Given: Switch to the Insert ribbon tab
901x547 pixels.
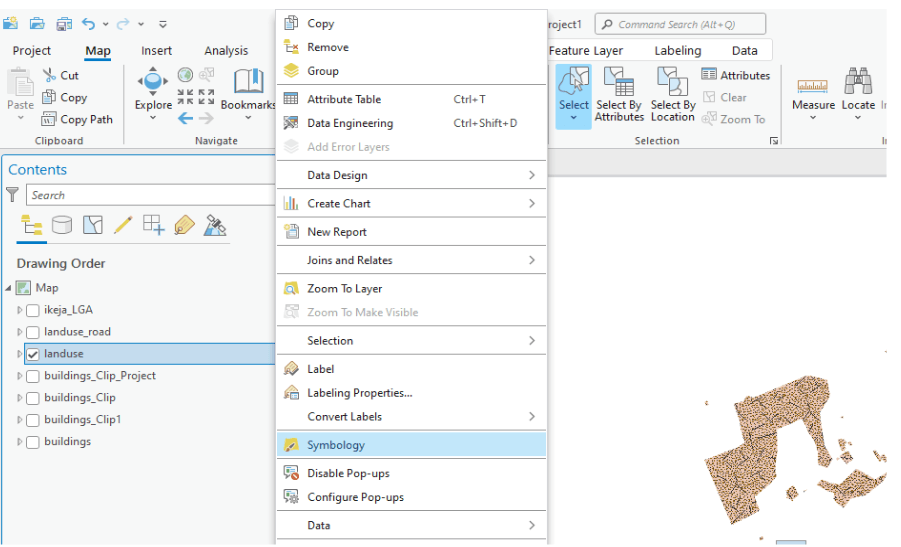Looking at the screenshot, I should pyautogui.click(x=156, y=51).
